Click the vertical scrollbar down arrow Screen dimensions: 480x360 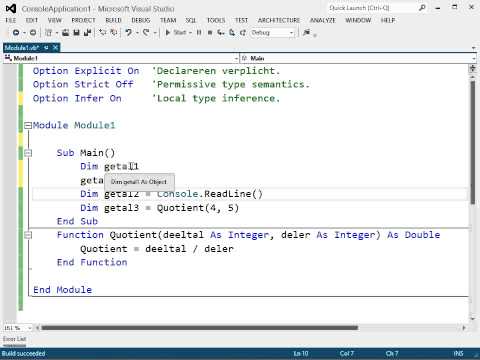[472, 319]
